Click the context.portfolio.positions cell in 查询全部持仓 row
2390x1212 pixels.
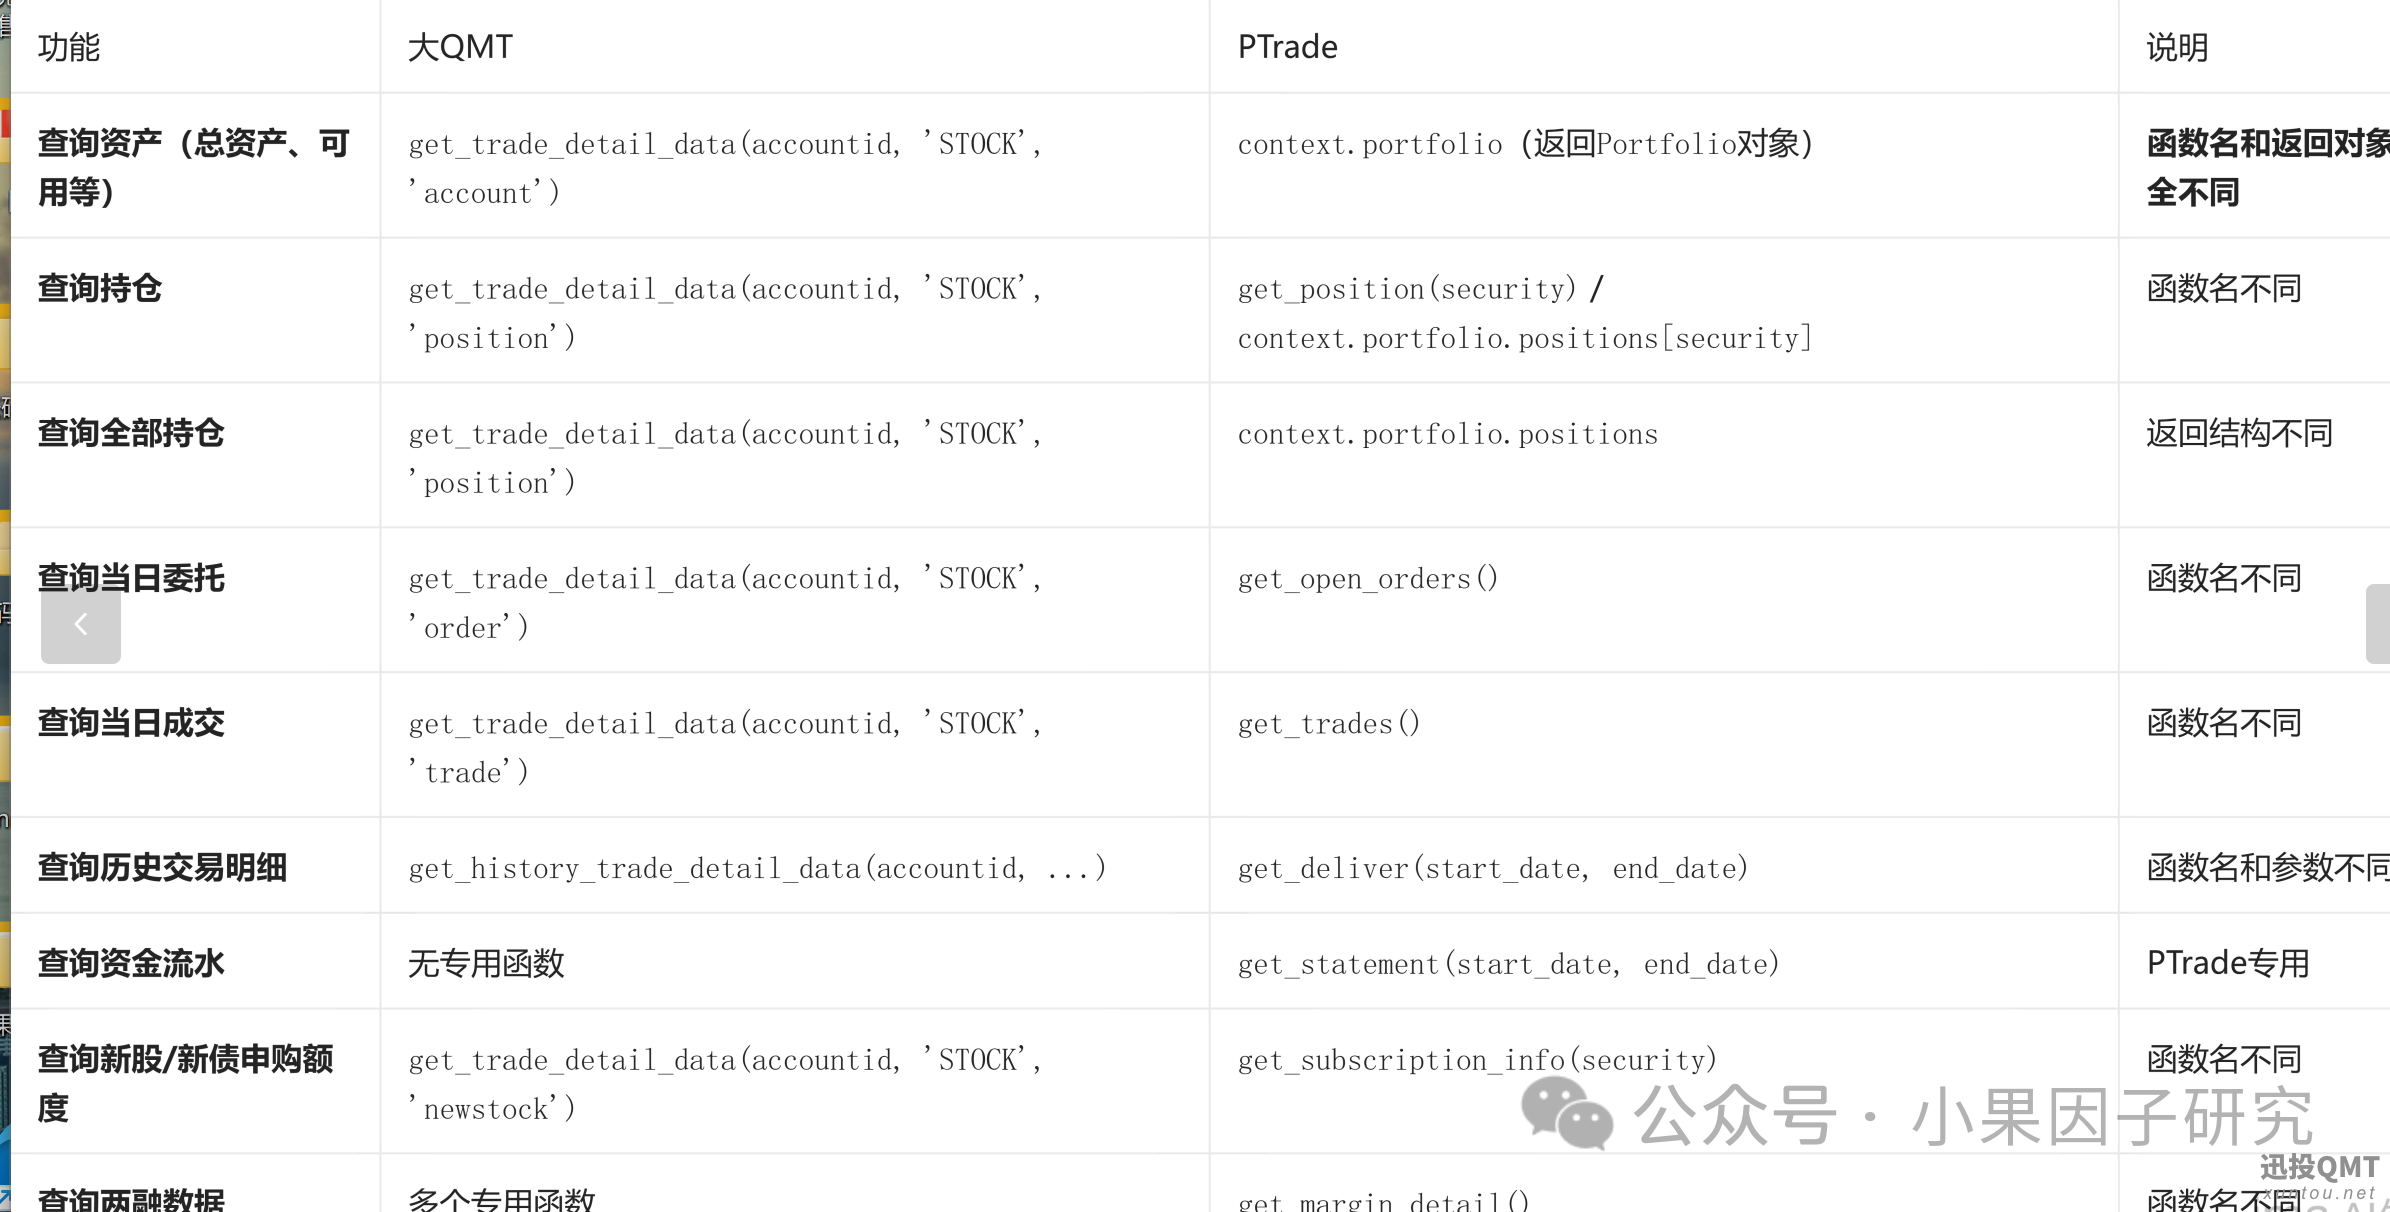[1447, 434]
